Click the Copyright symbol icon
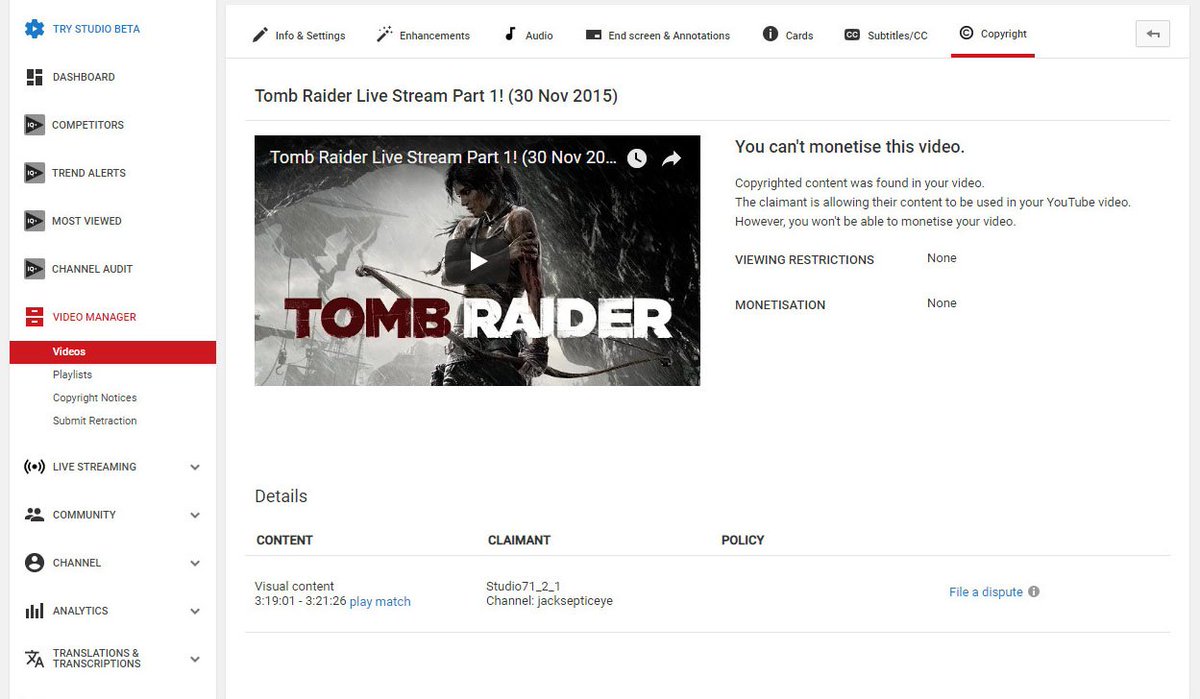Image resolution: width=1200 pixels, height=699 pixels. [966, 33]
